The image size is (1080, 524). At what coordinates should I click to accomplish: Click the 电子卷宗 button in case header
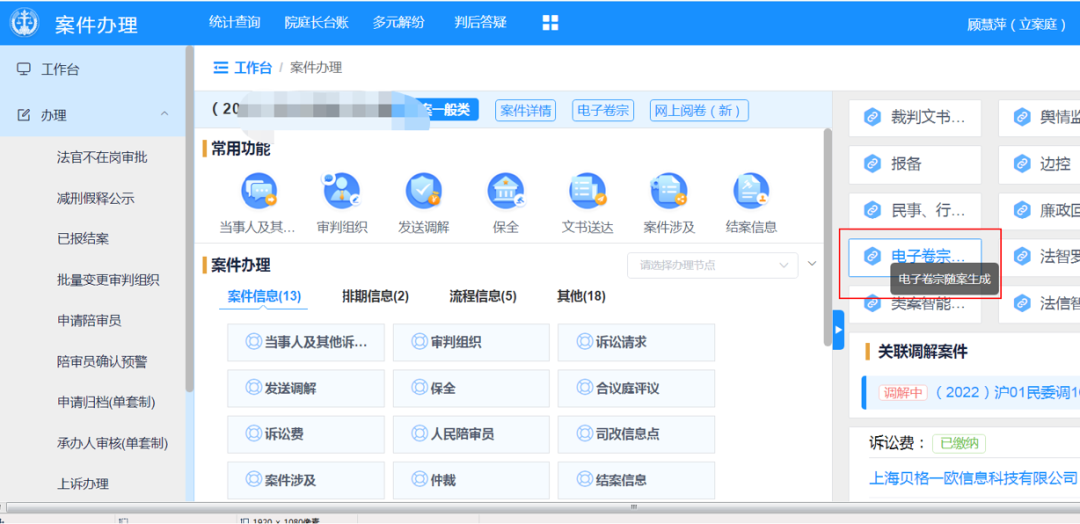[x=603, y=110]
